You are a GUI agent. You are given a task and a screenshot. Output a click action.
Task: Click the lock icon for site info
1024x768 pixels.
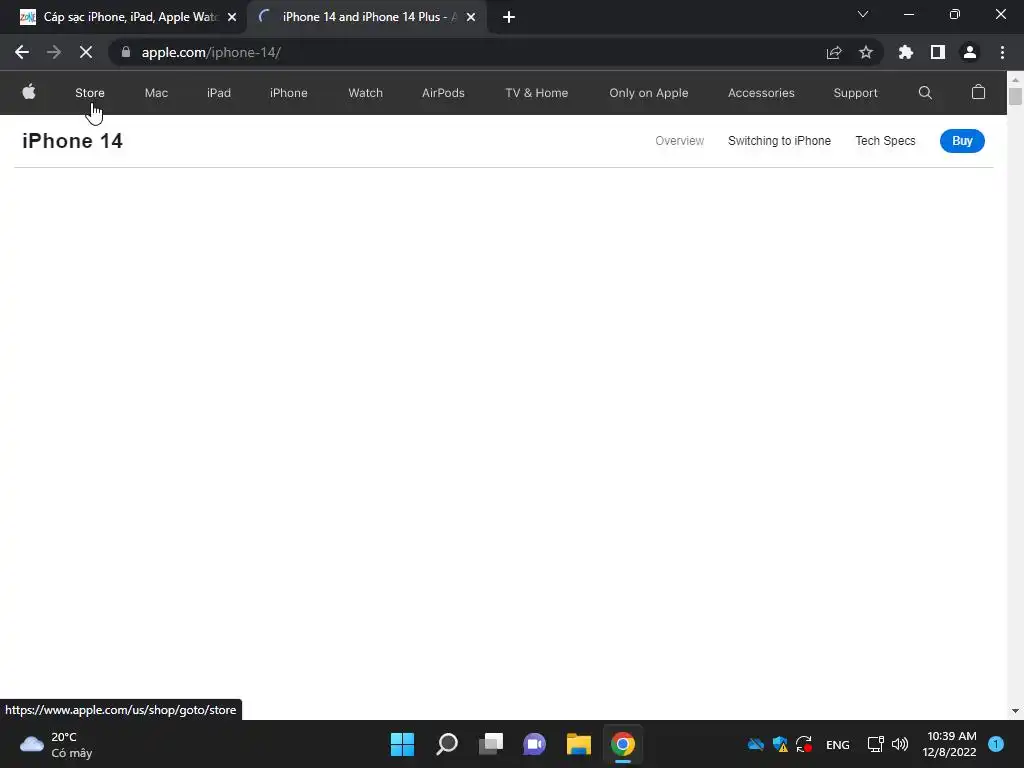(126, 52)
